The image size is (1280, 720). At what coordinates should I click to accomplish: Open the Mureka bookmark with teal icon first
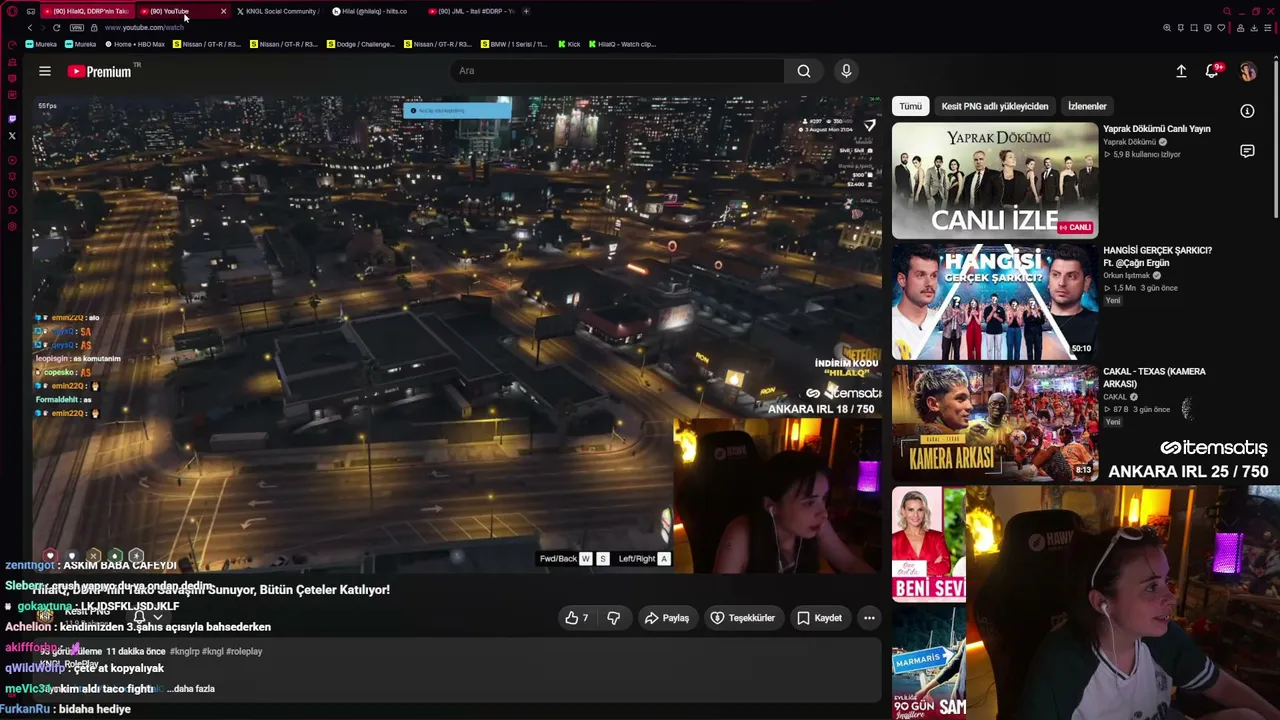coord(41,44)
